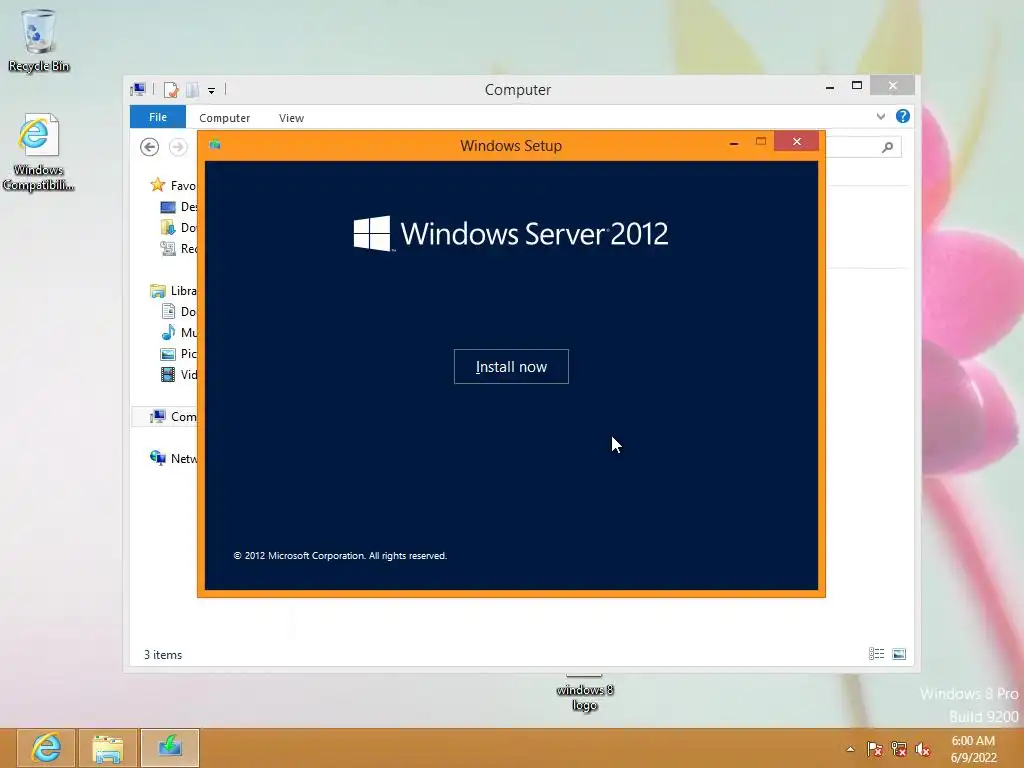Screen dimensions: 1024x768
Task: Select the Downloads item under Favorites
Action: (x=178, y=227)
